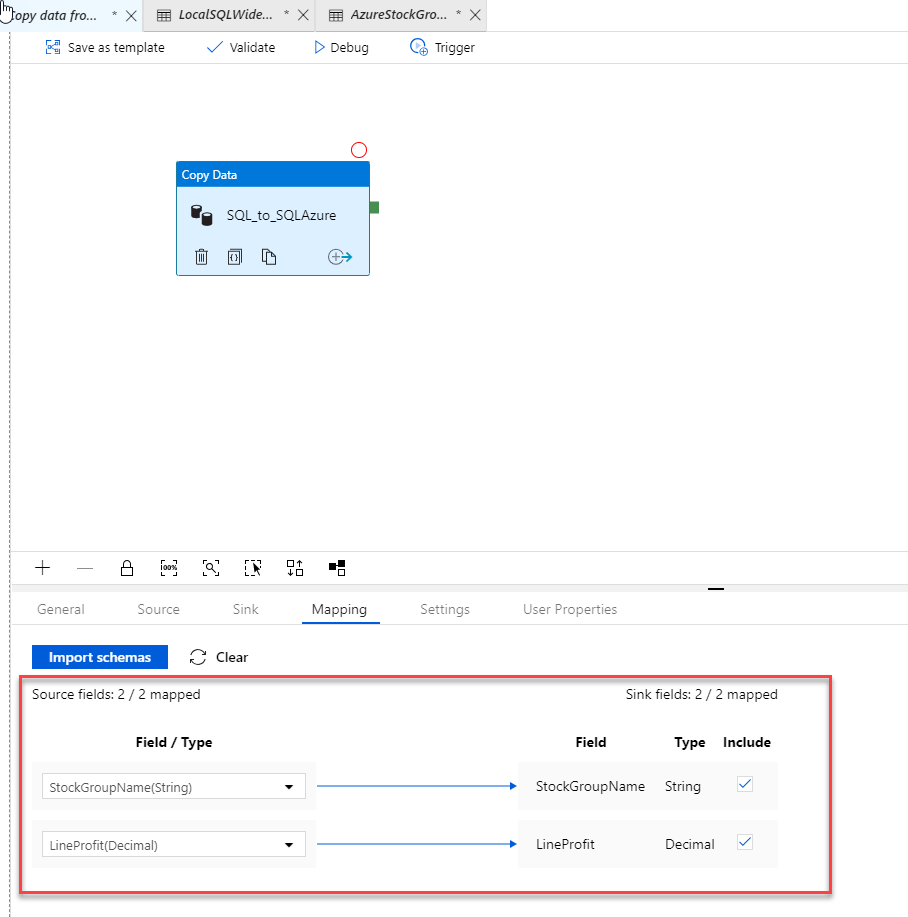
Task: Click the red breakpoint circle
Action: click(x=359, y=150)
